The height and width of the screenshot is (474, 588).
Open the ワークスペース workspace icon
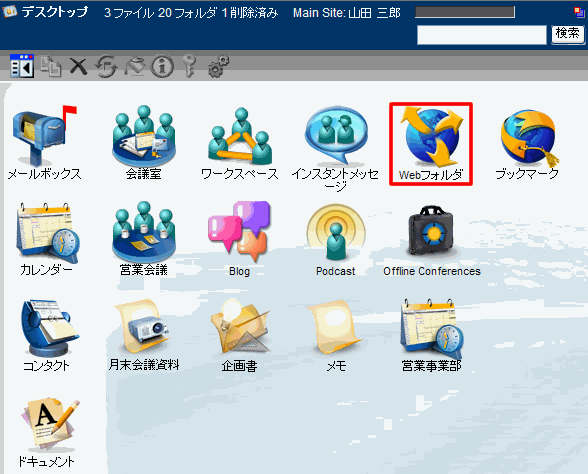[240, 136]
